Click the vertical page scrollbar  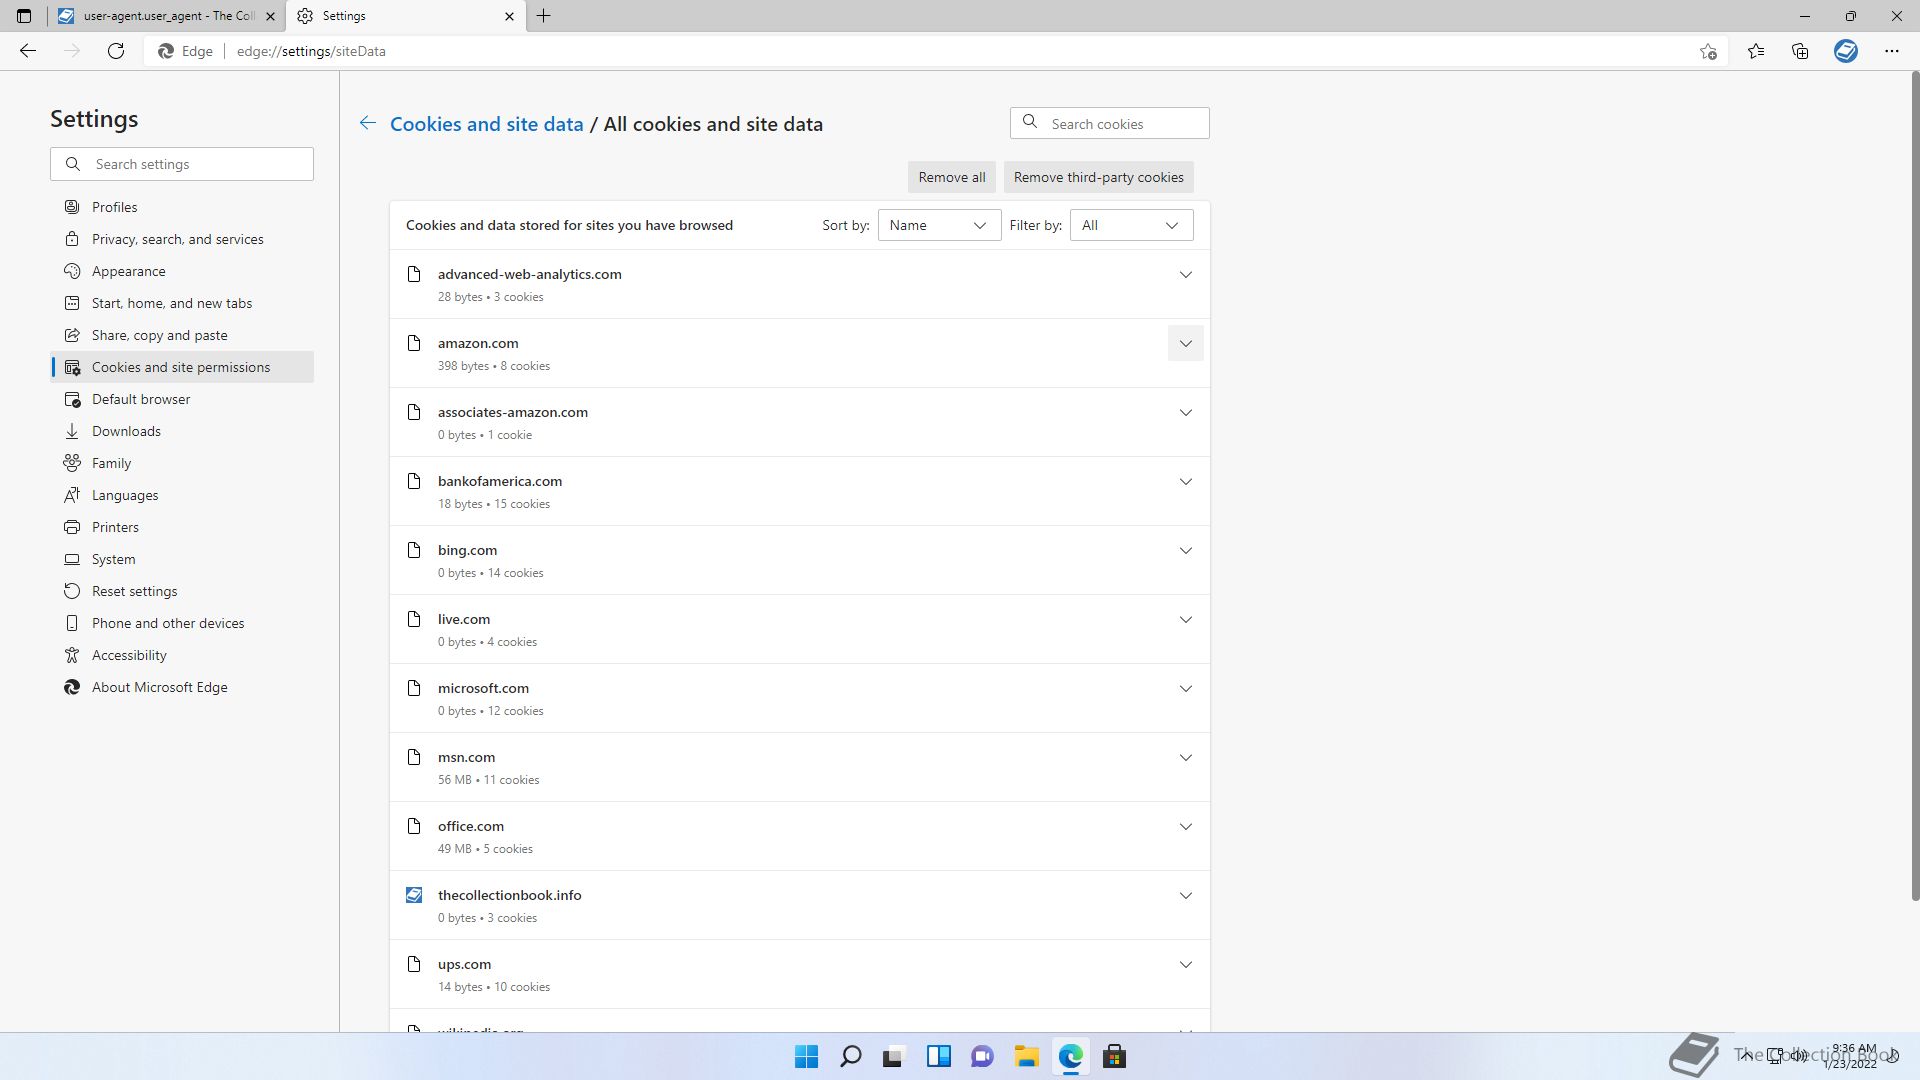point(1914,486)
